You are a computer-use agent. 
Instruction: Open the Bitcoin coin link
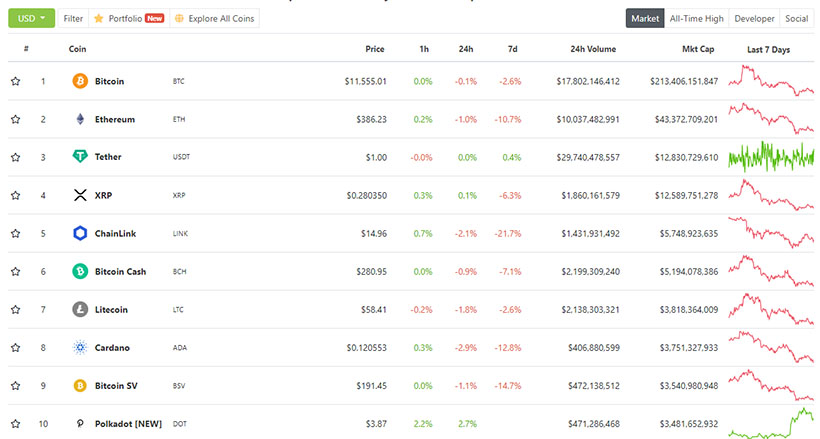[109, 81]
